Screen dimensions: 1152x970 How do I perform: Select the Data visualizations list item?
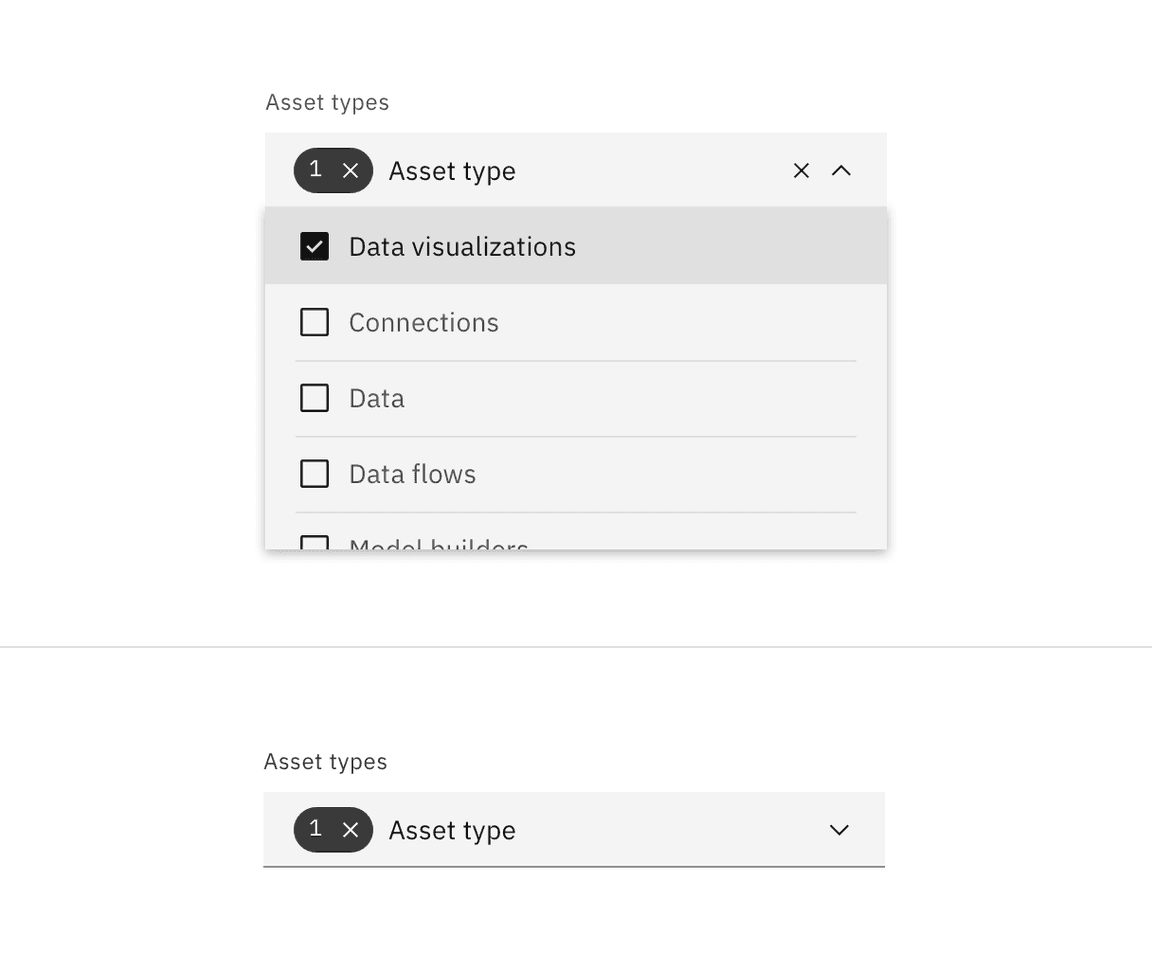coord(576,246)
